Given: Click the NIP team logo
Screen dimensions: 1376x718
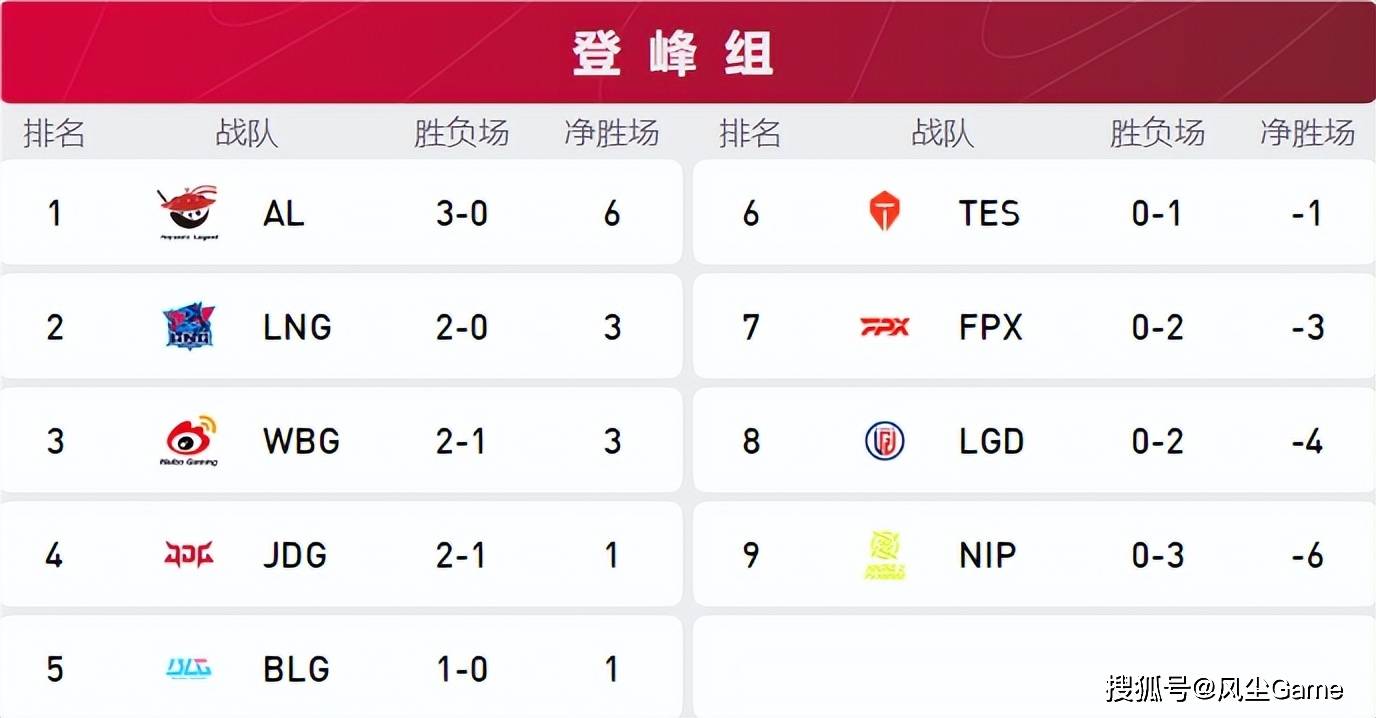Looking at the screenshot, I should click(884, 556).
